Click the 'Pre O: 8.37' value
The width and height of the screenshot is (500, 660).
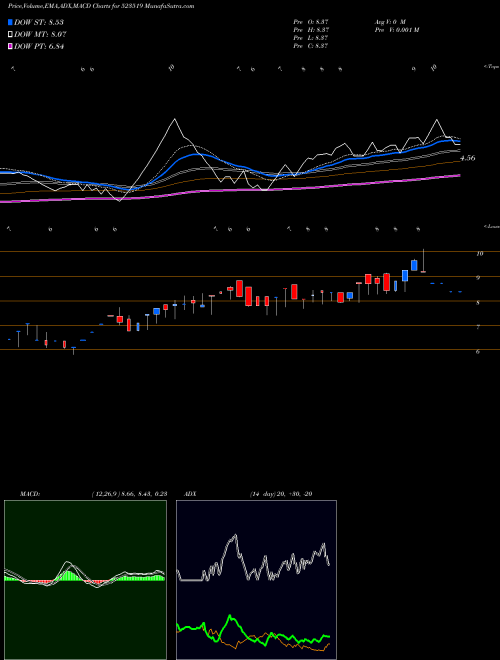click(x=311, y=22)
